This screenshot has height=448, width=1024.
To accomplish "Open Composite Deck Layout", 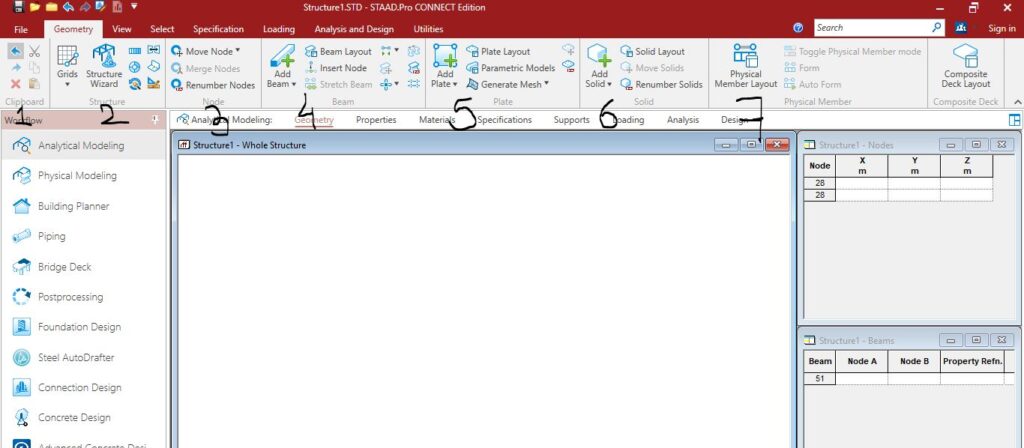I will [x=966, y=67].
